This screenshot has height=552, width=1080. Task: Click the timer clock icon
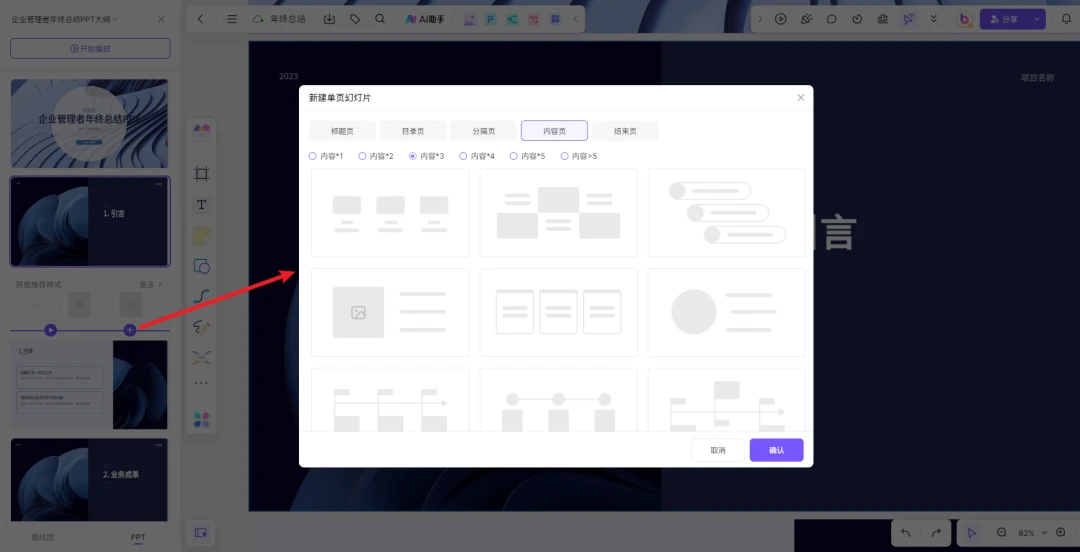tap(857, 19)
